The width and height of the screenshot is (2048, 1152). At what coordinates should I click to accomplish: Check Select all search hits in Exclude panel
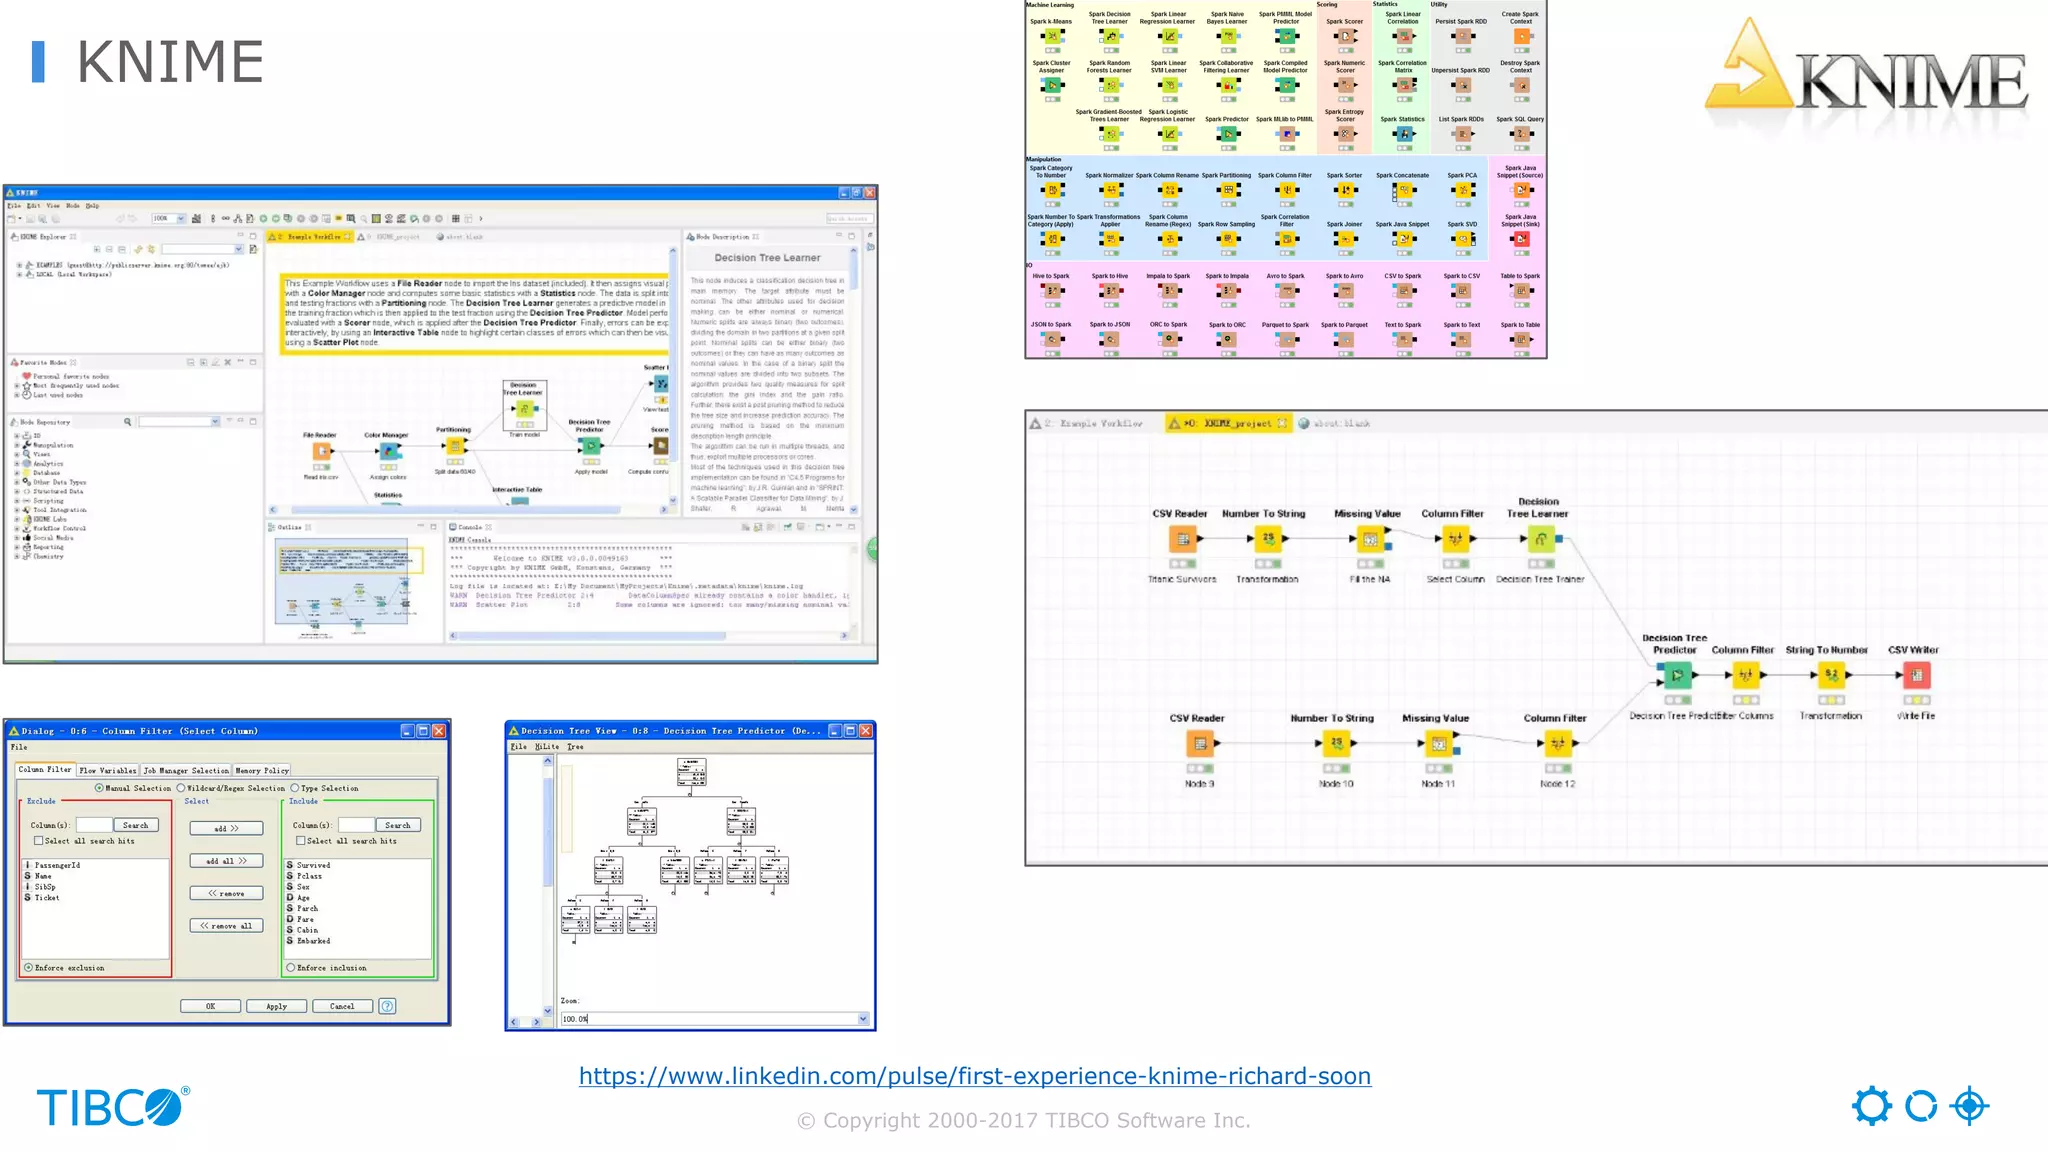tap(38, 841)
